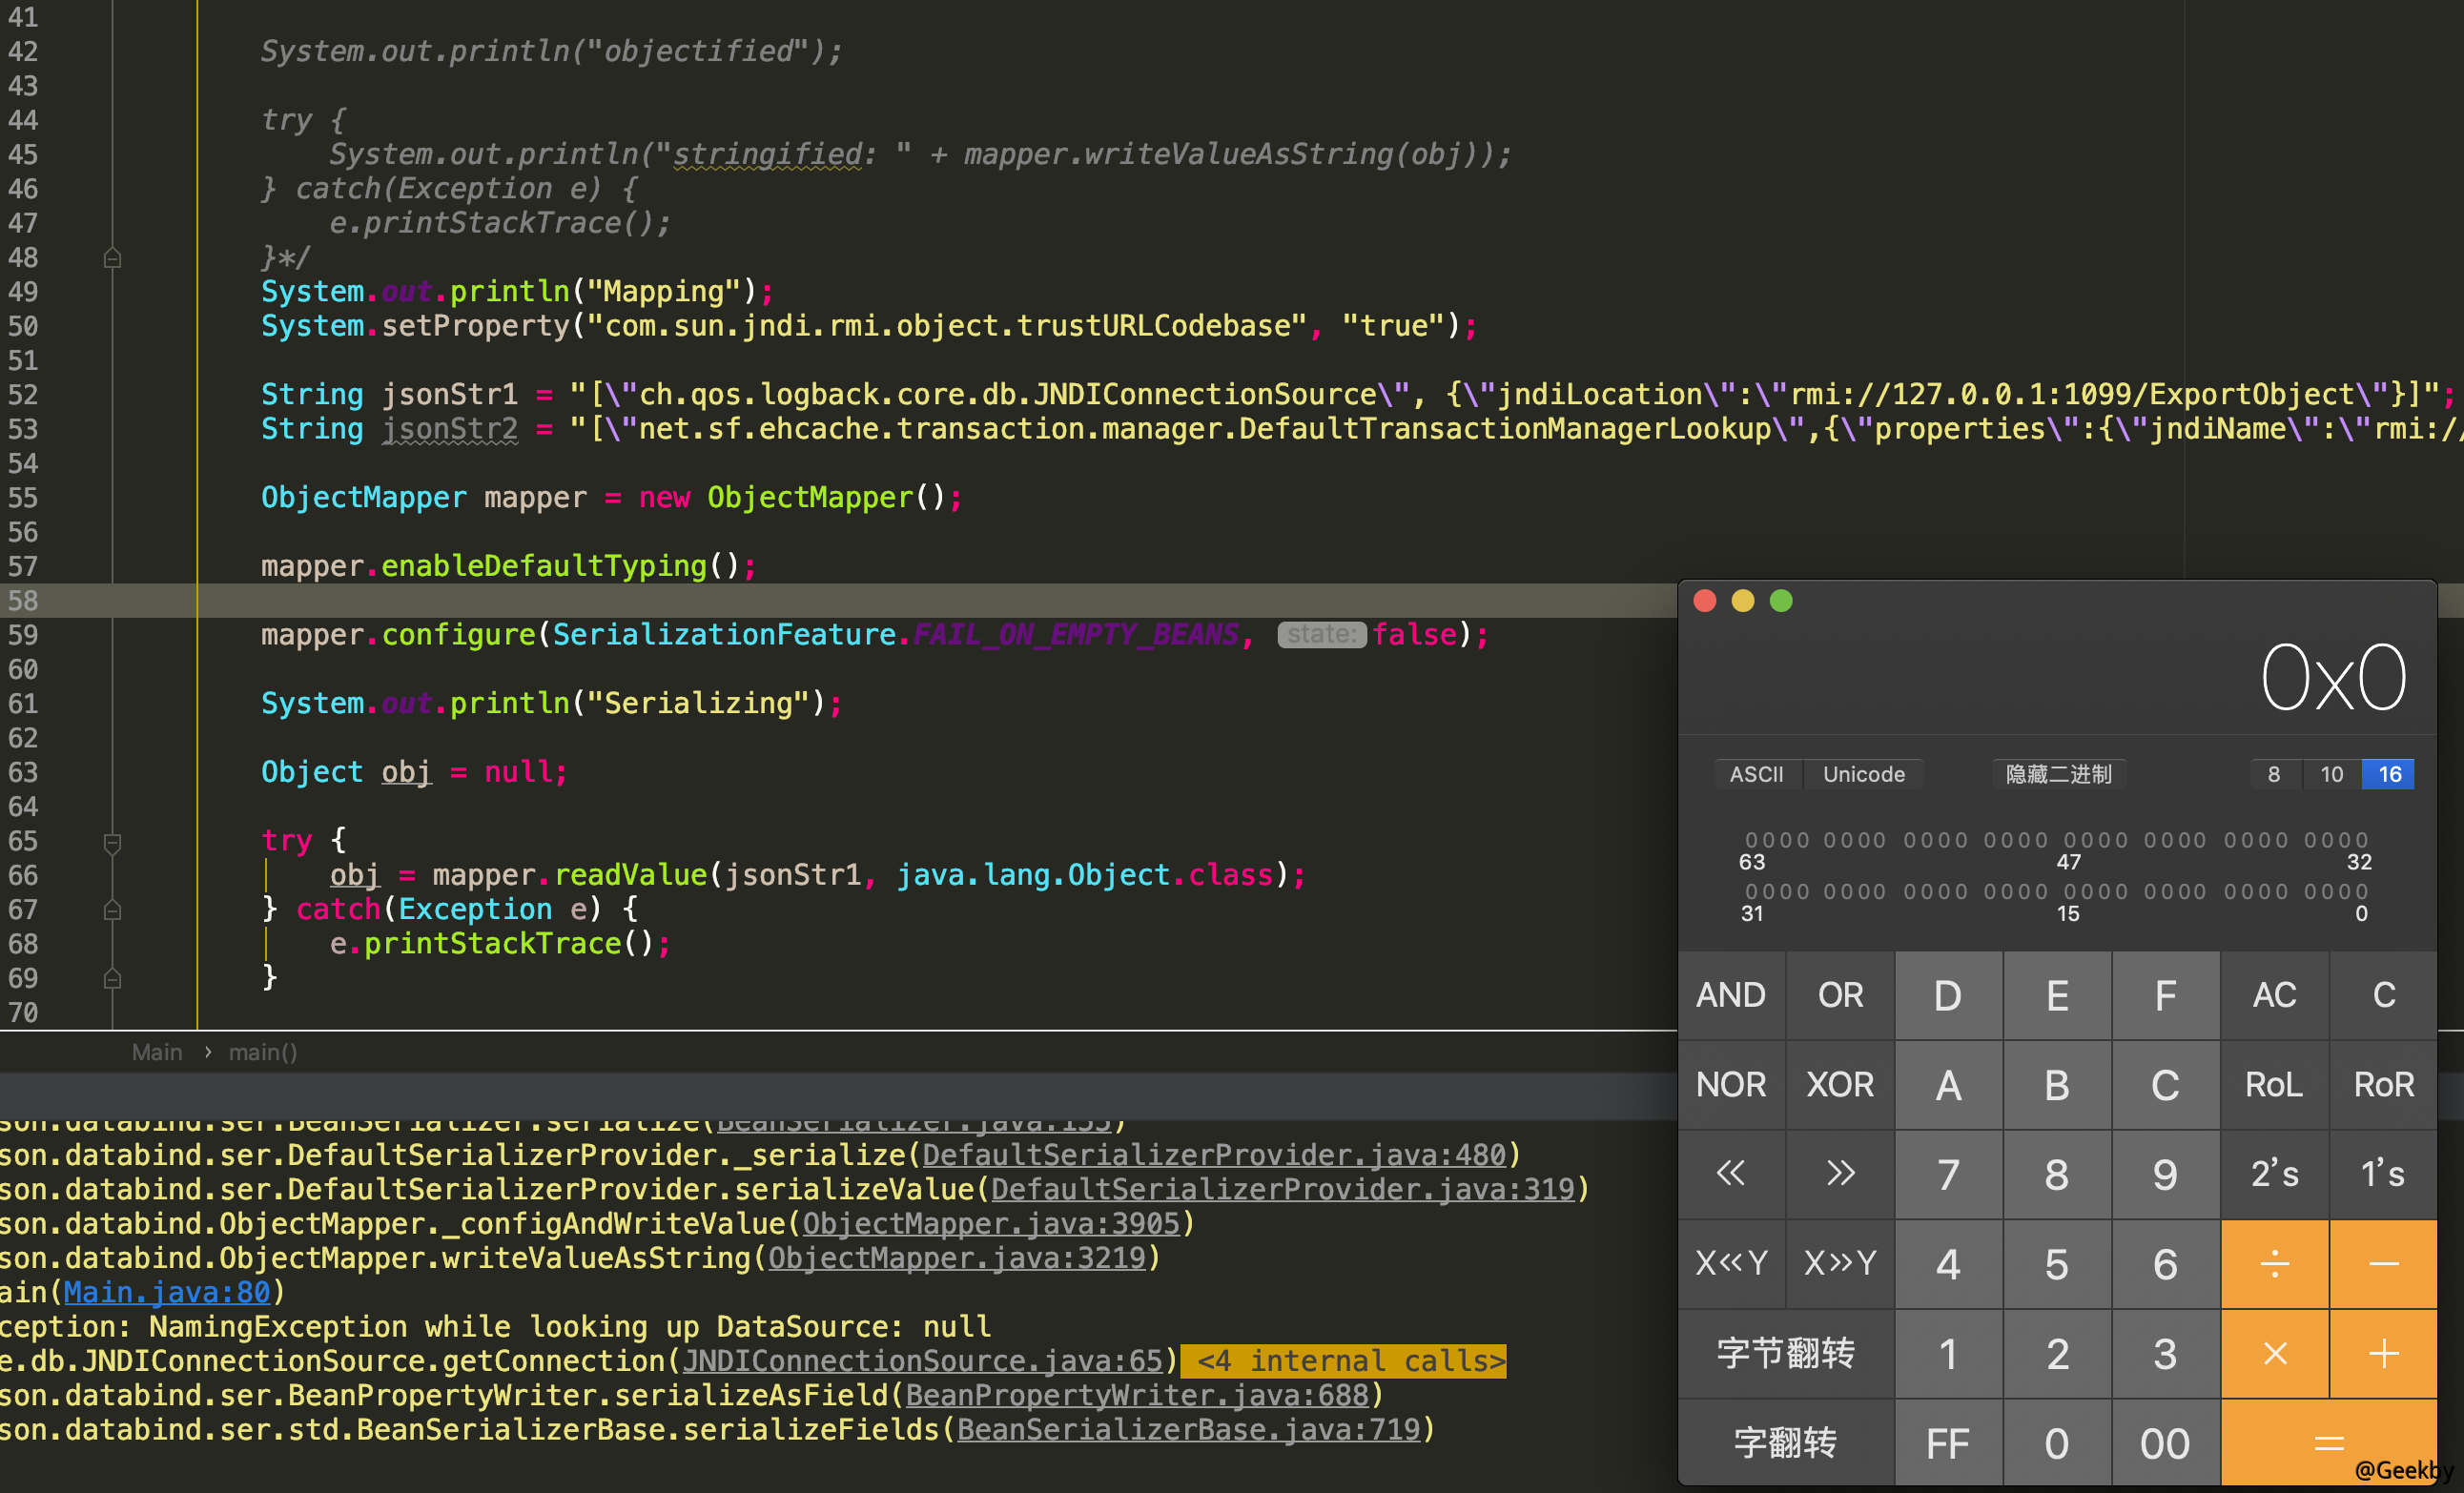Expand the <4 internal calls> in the stack trace
2464x1493 pixels.
tap(1344, 1360)
